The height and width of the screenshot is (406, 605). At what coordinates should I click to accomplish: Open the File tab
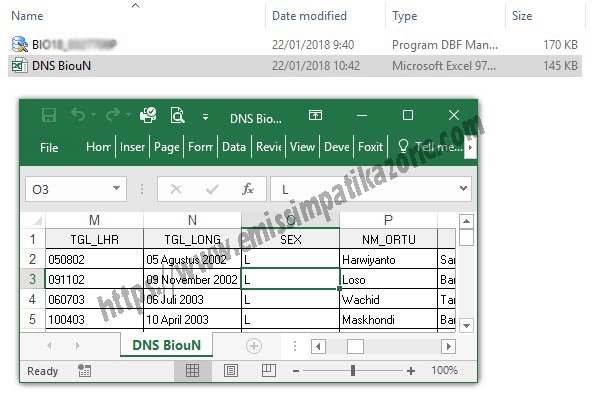(49, 147)
